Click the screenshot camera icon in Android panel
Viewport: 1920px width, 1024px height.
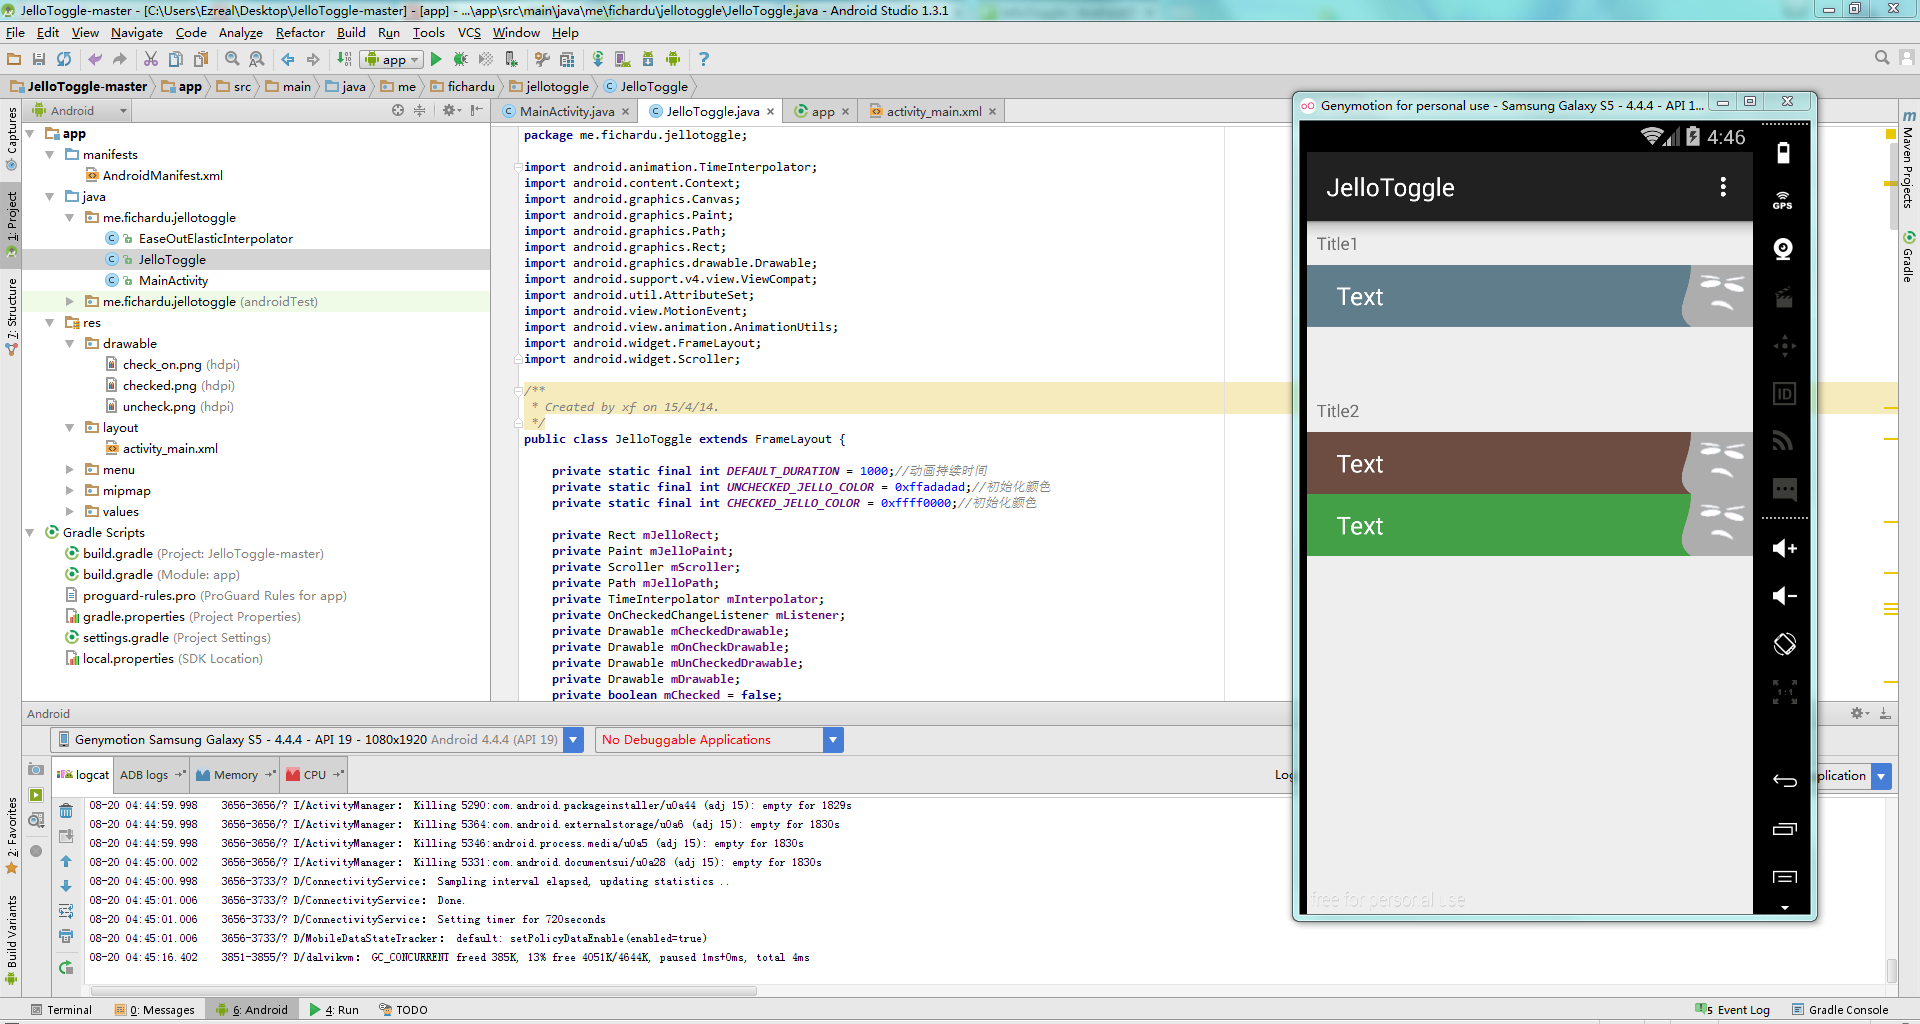[36, 770]
